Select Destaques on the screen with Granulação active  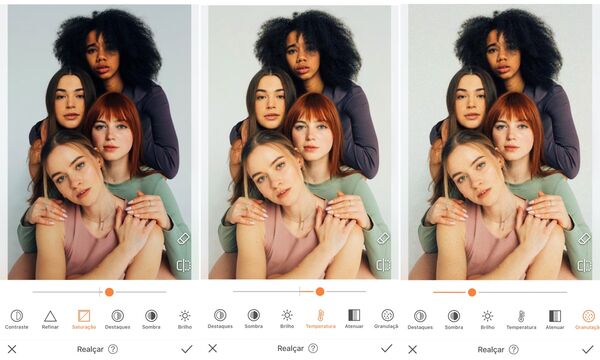(420, 320)
